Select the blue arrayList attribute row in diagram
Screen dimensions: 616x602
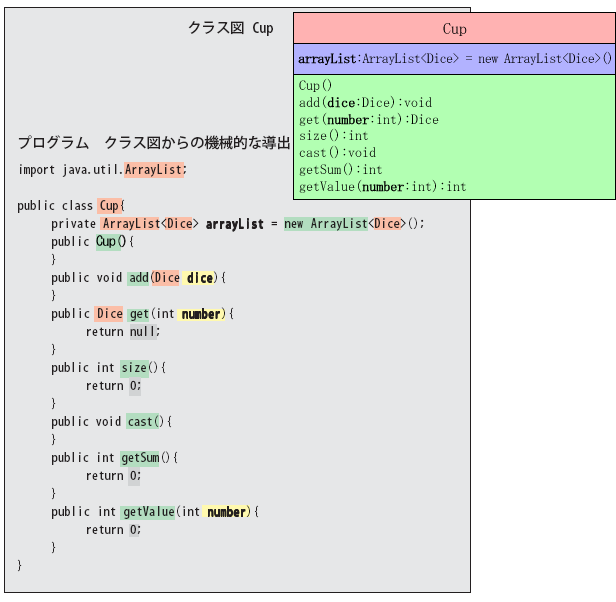point(454,60)
